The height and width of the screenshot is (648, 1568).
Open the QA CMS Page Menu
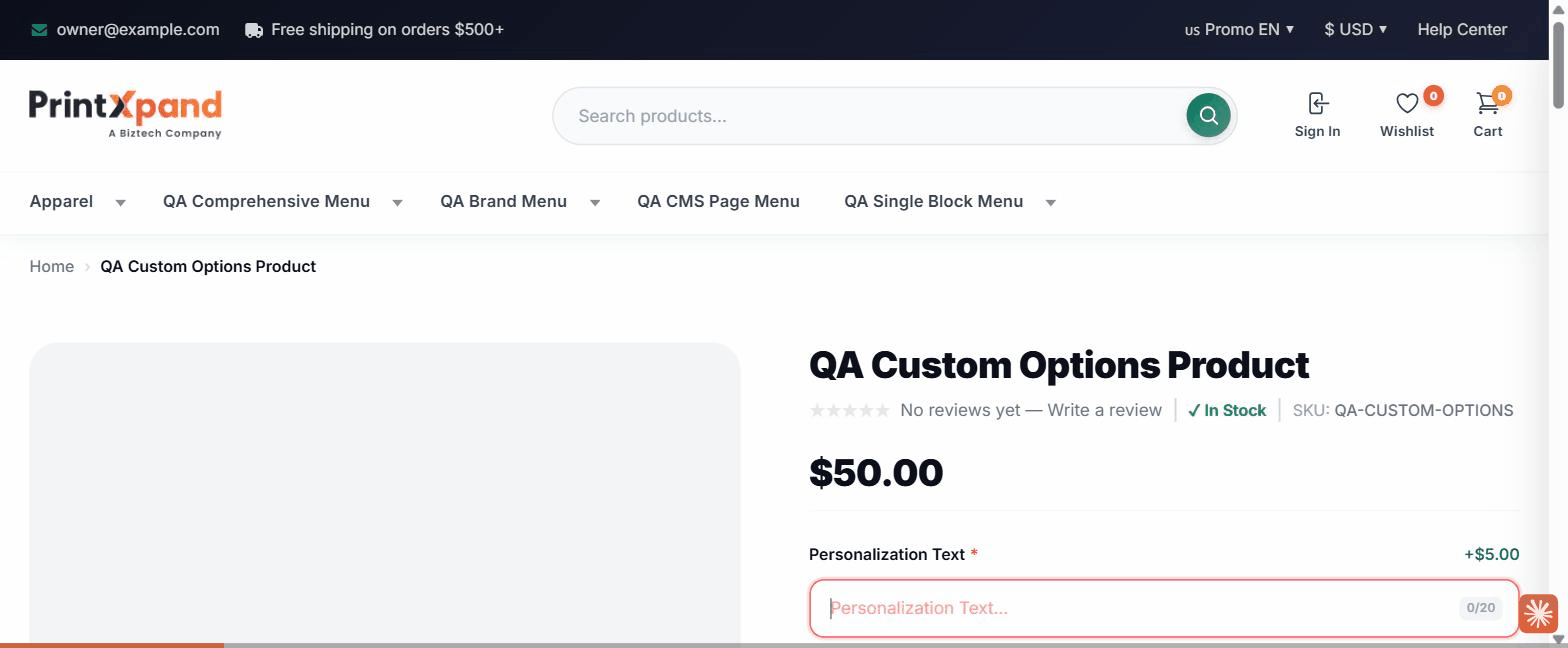pyautogui.click(x=718, y=201)
